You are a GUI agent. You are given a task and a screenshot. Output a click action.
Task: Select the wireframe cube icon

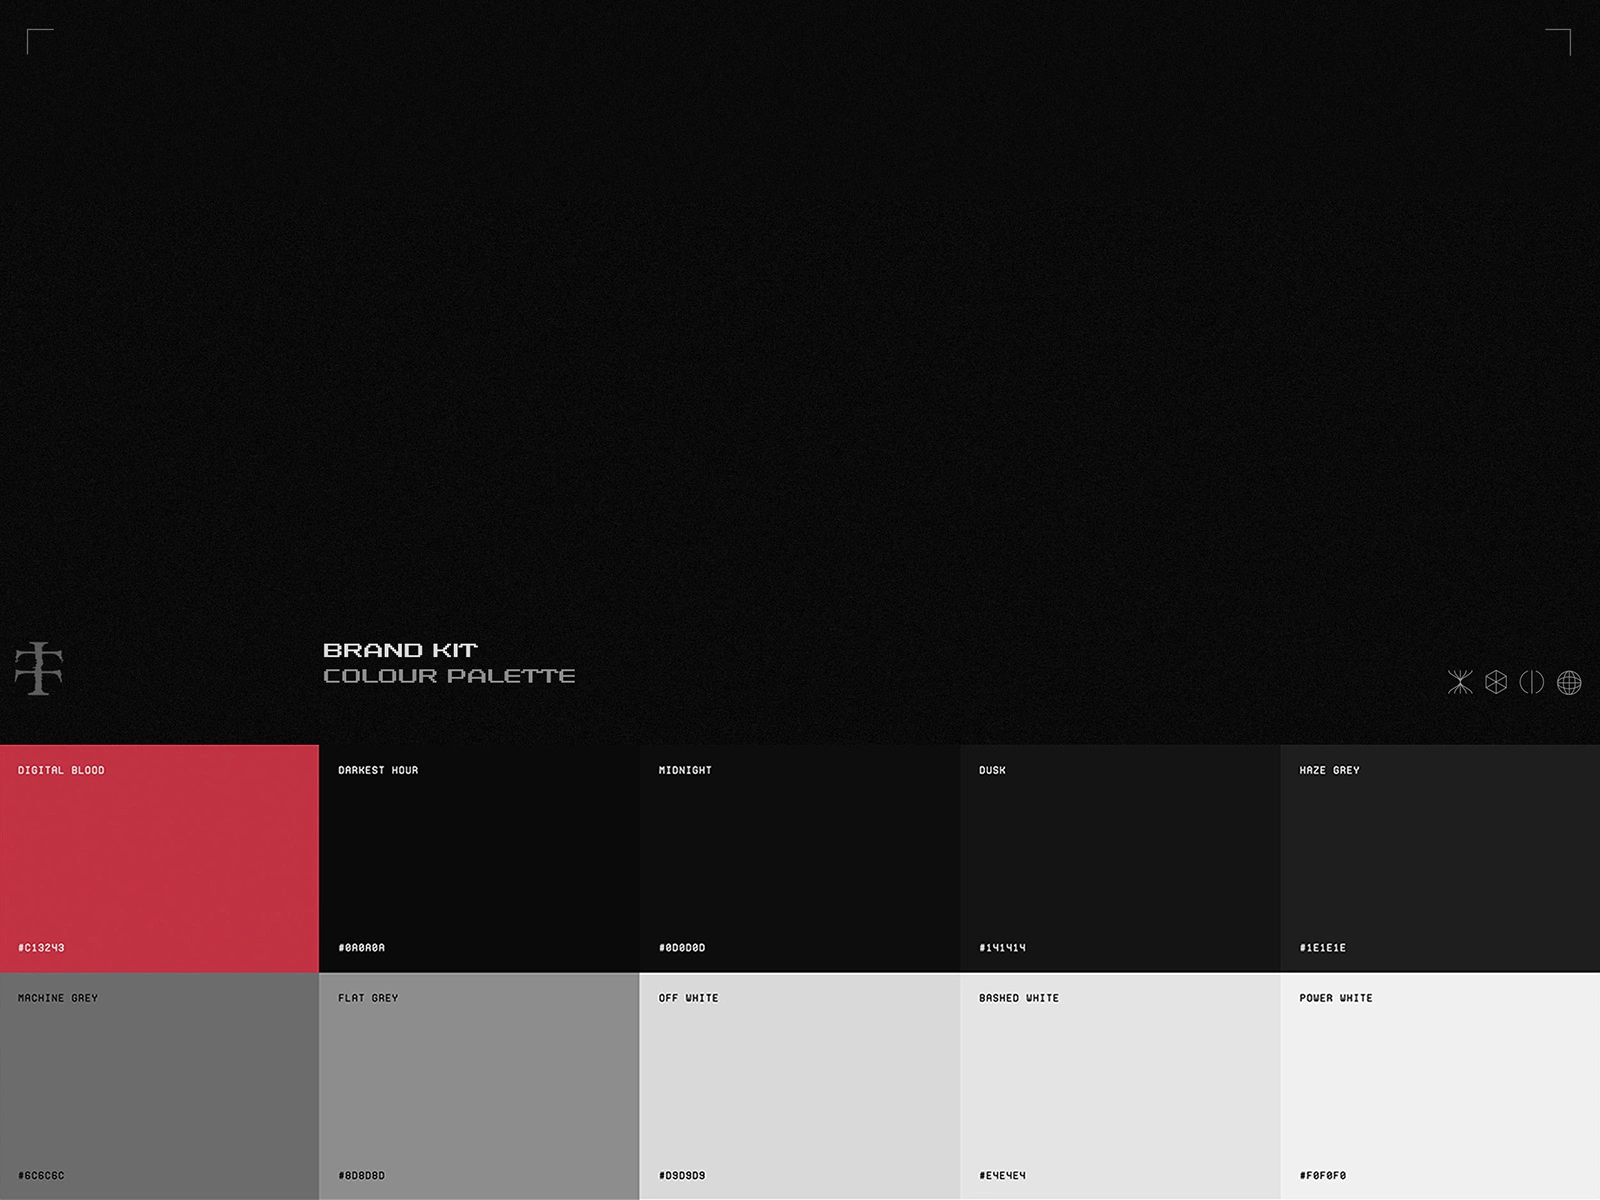click(1497, 681)
